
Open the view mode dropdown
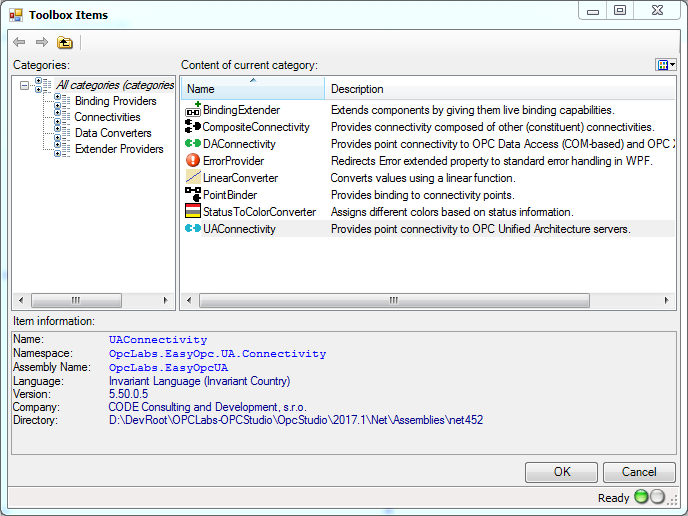coord(665,65)
